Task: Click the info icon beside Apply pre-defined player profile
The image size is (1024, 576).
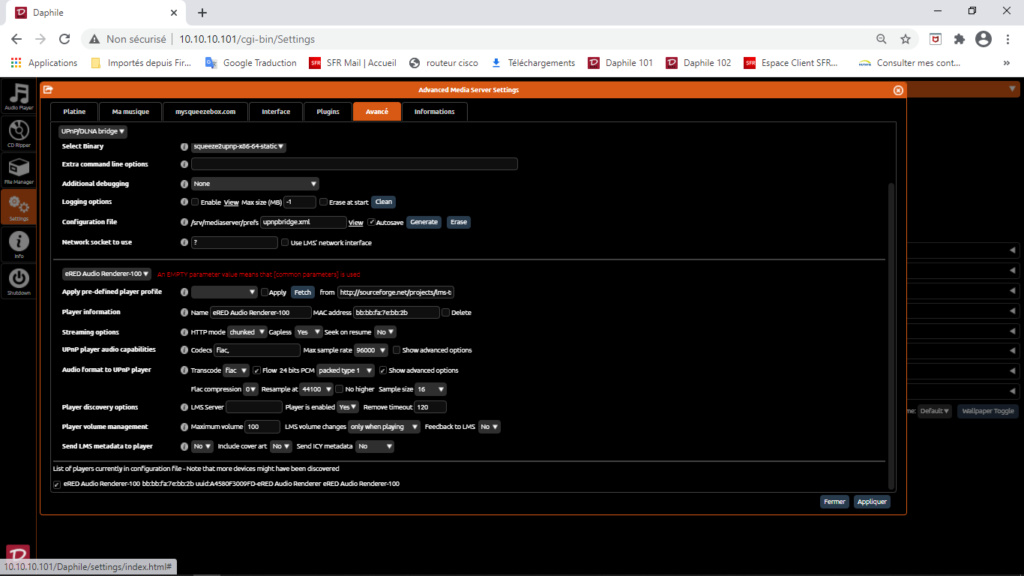Action: point(184,293)
